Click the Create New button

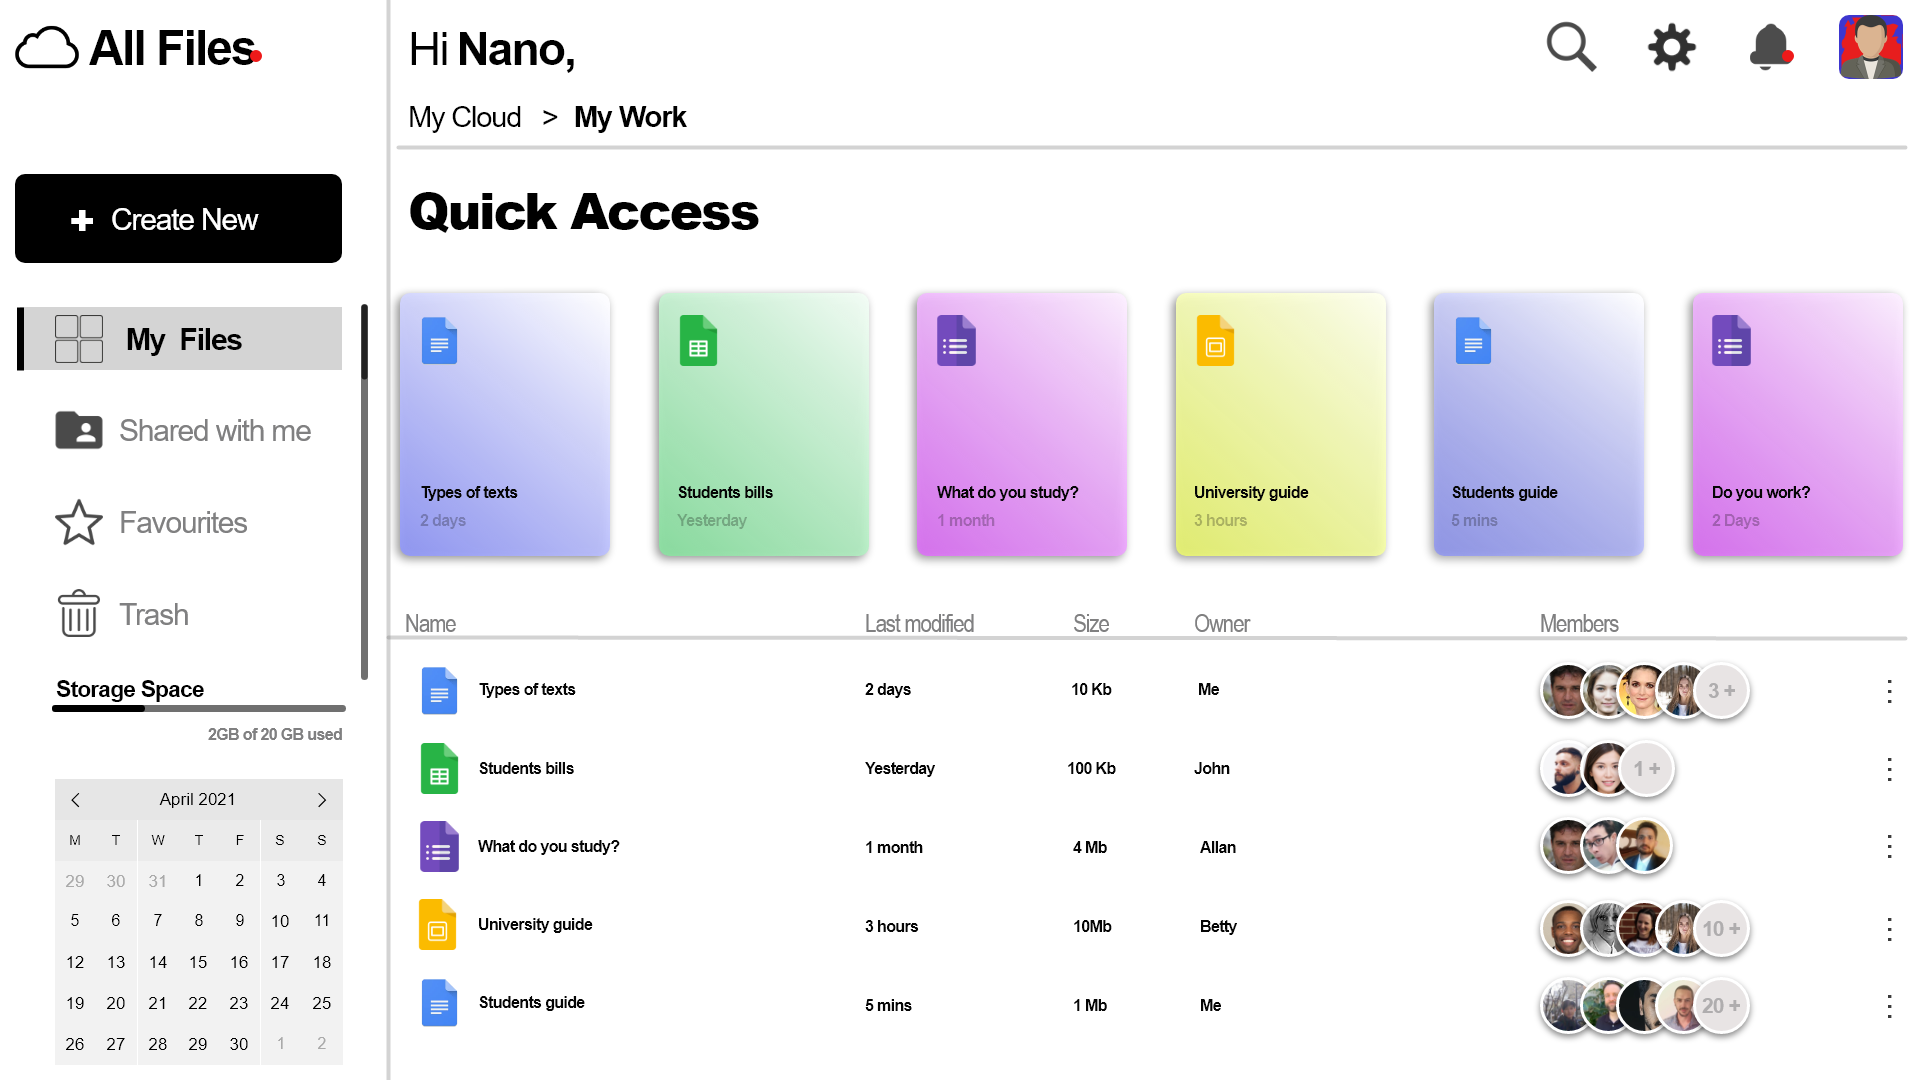pyautogui.click(x=178, y=218)
